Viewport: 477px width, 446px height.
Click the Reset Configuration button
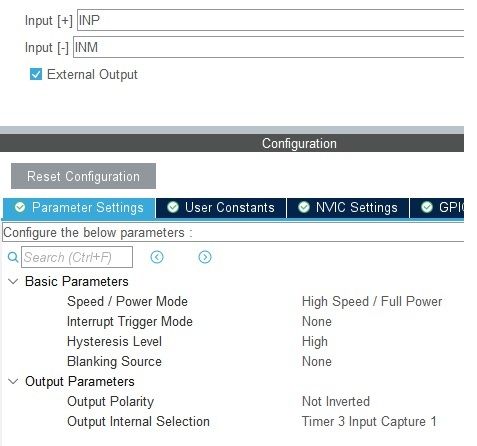pos(83,176)
